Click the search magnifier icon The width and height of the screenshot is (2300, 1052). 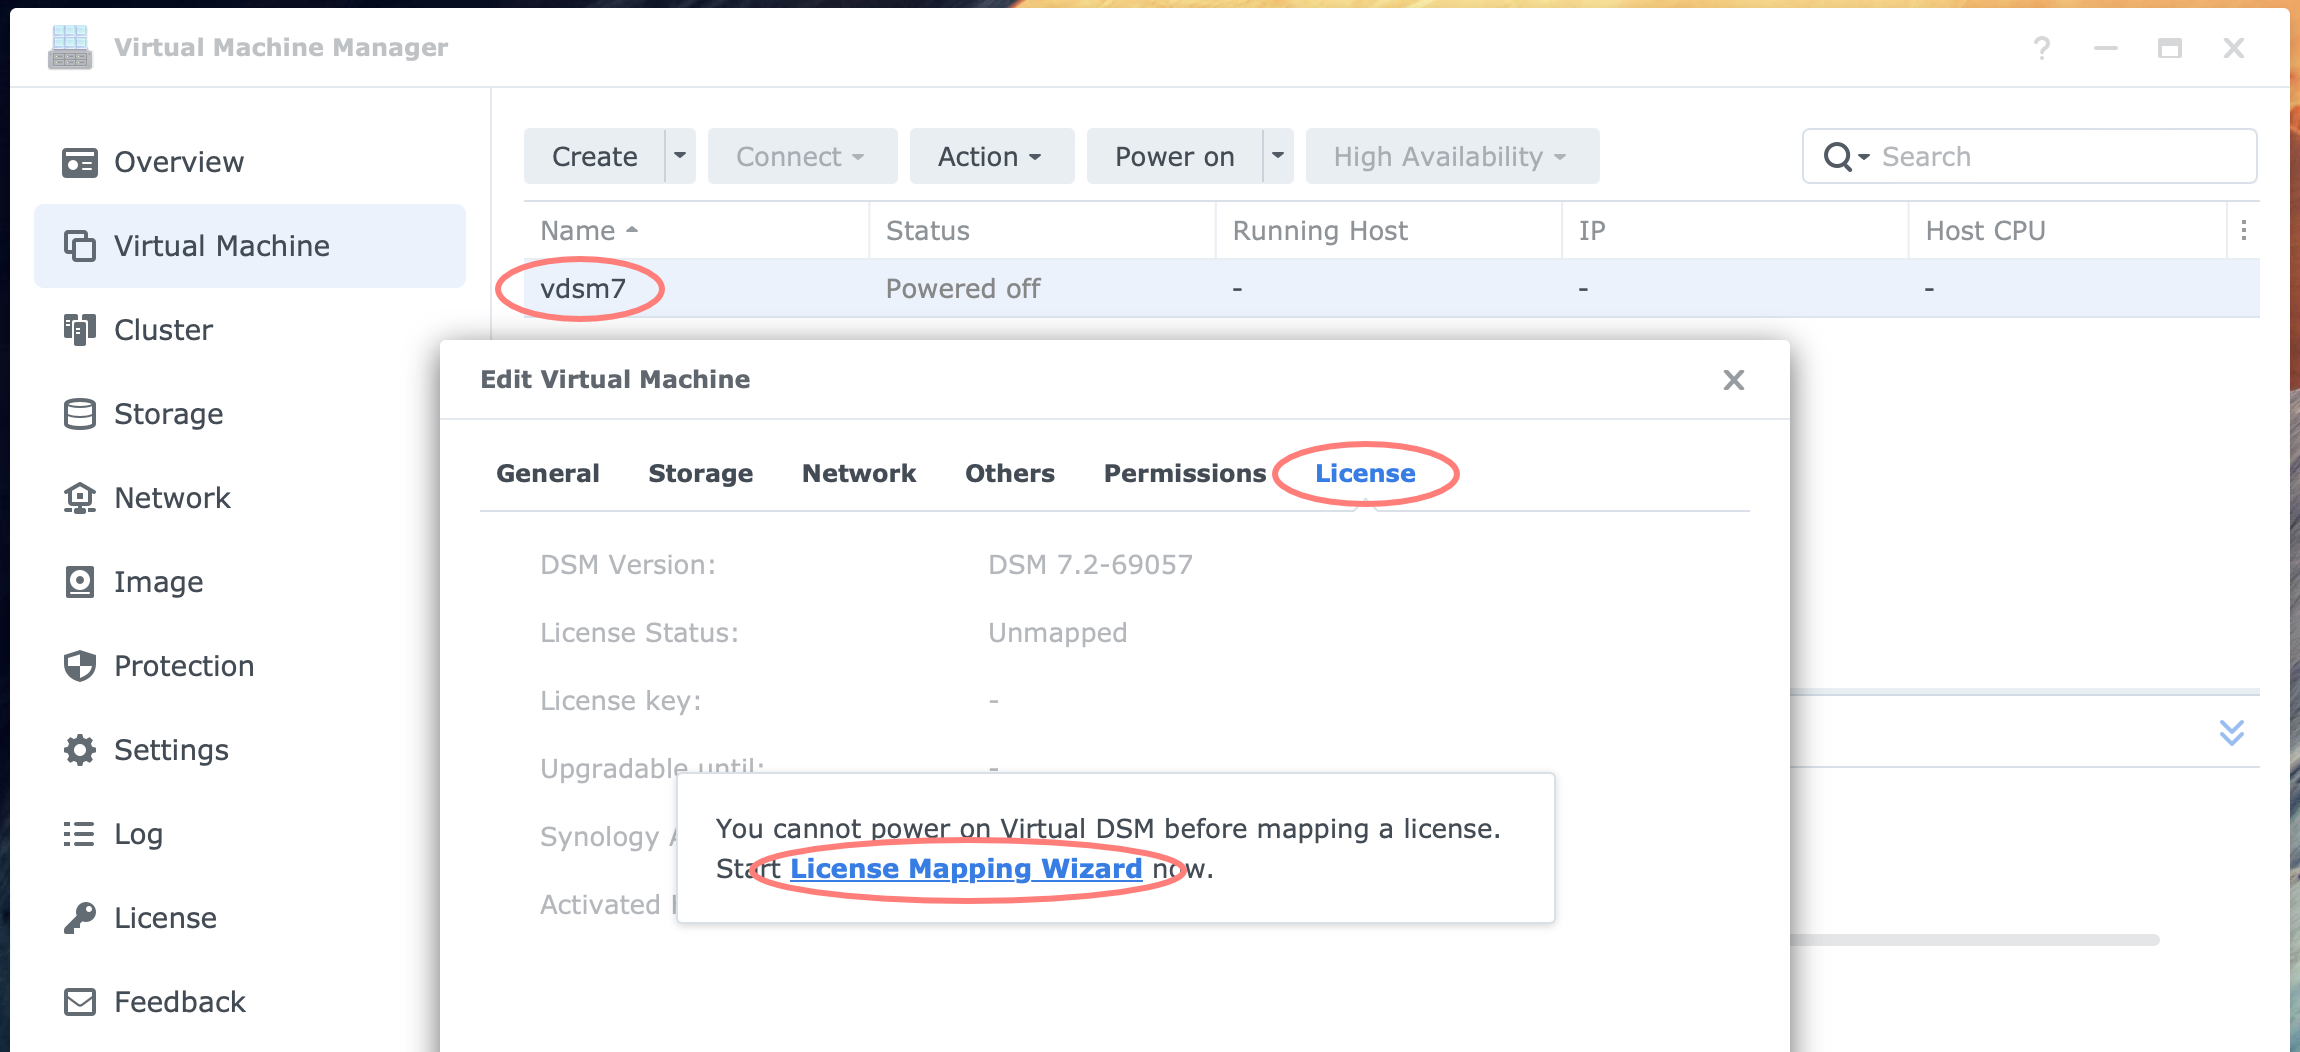click(1838, 156)
